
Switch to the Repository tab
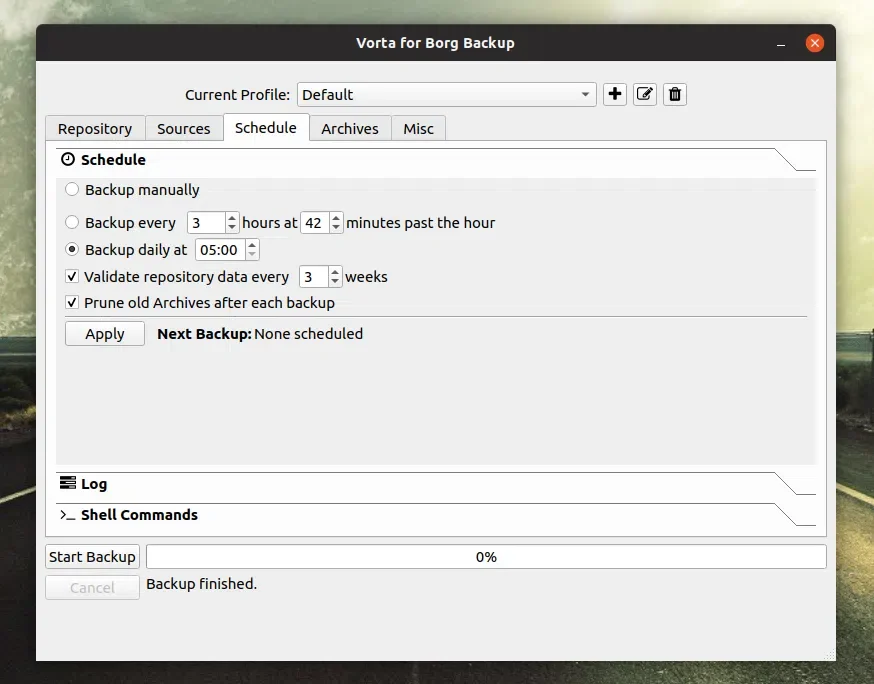[x=95, y=129]
